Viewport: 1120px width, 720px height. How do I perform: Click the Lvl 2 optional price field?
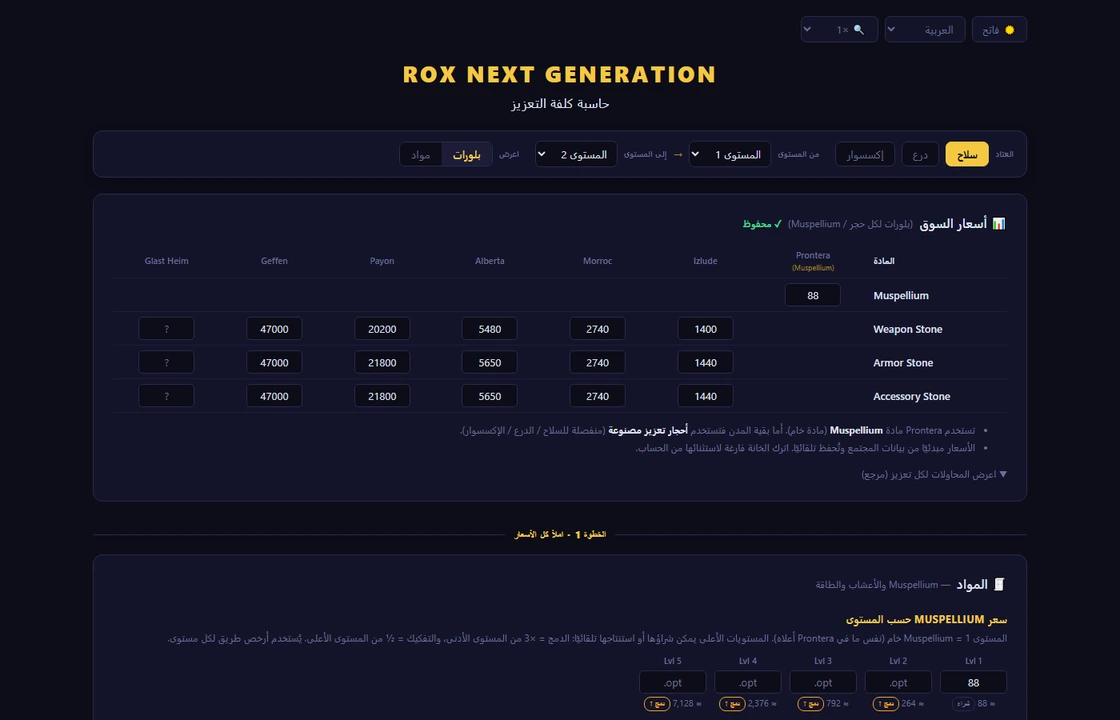(x=898, y=682)
